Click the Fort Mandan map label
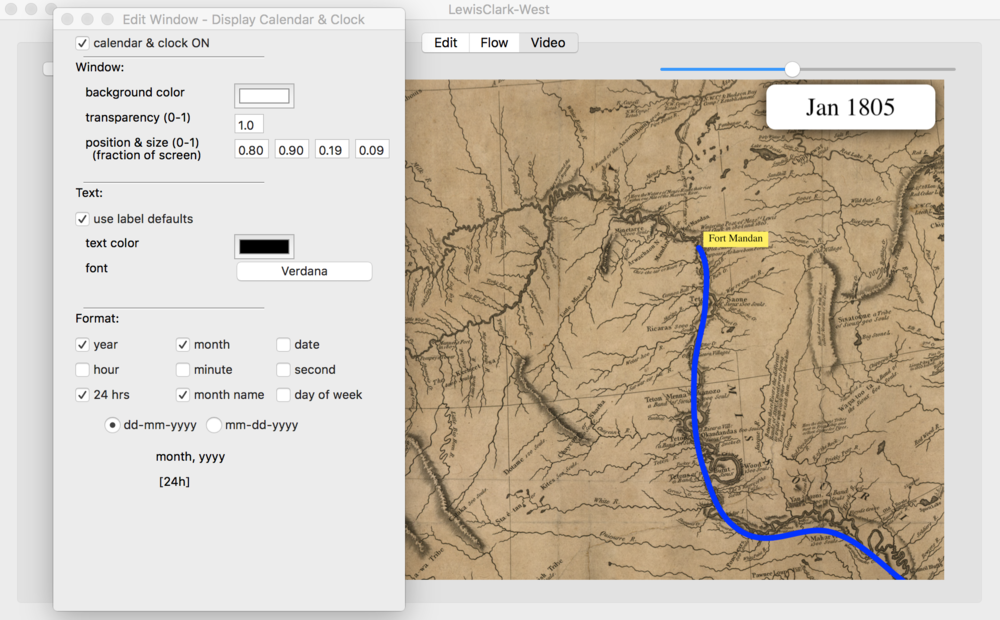Viewport: 1000px width, 620px height. pos(735,239)
